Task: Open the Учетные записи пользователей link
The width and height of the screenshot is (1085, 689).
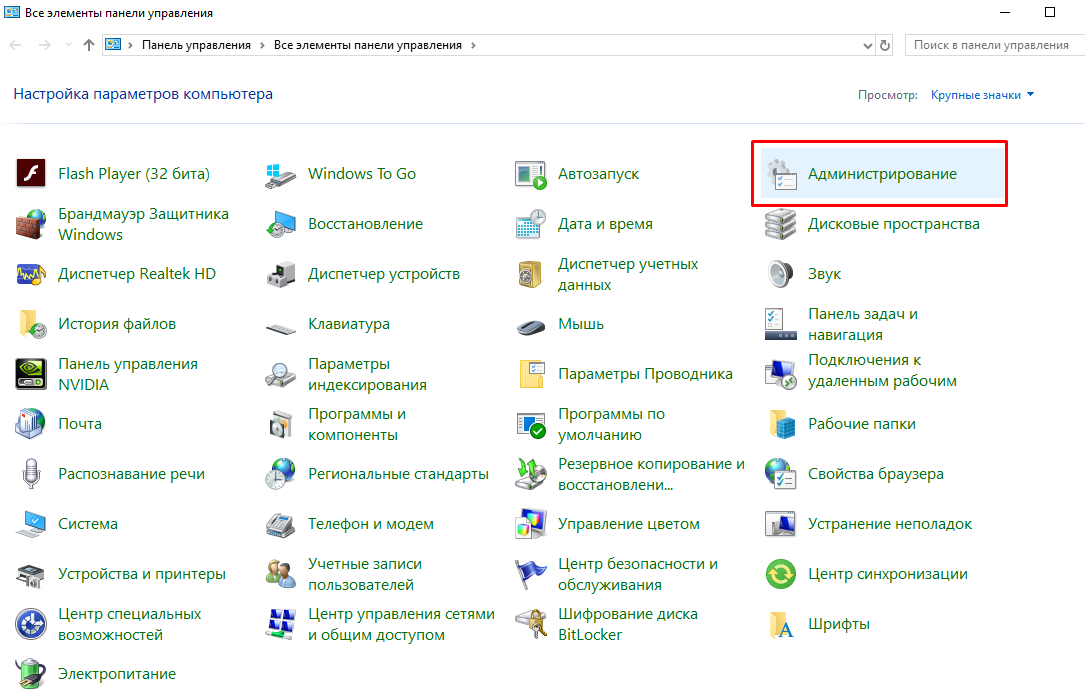Action: point(365,574)
